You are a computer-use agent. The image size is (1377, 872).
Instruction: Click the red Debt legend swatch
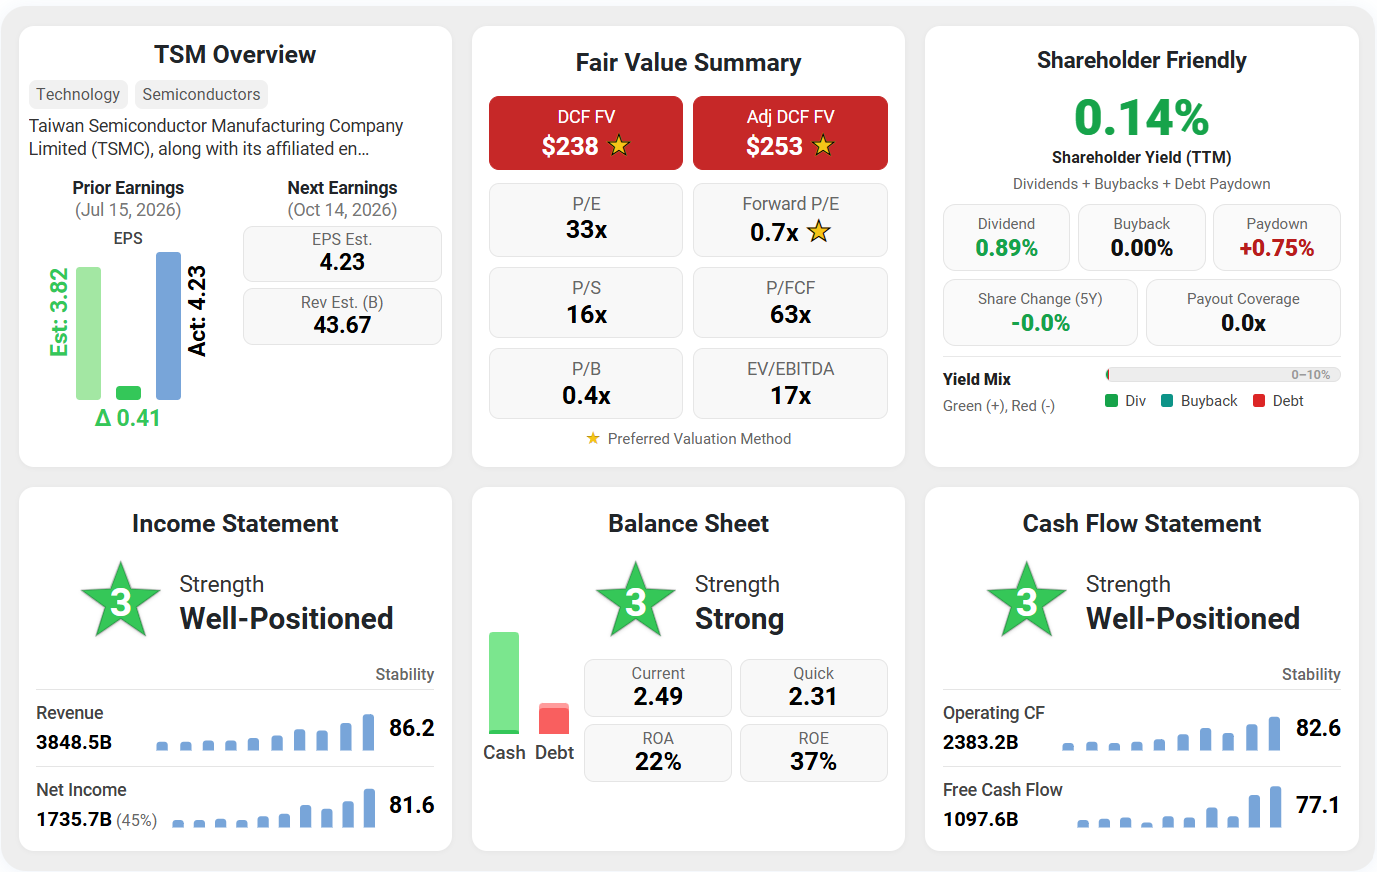pos(1259,401)
